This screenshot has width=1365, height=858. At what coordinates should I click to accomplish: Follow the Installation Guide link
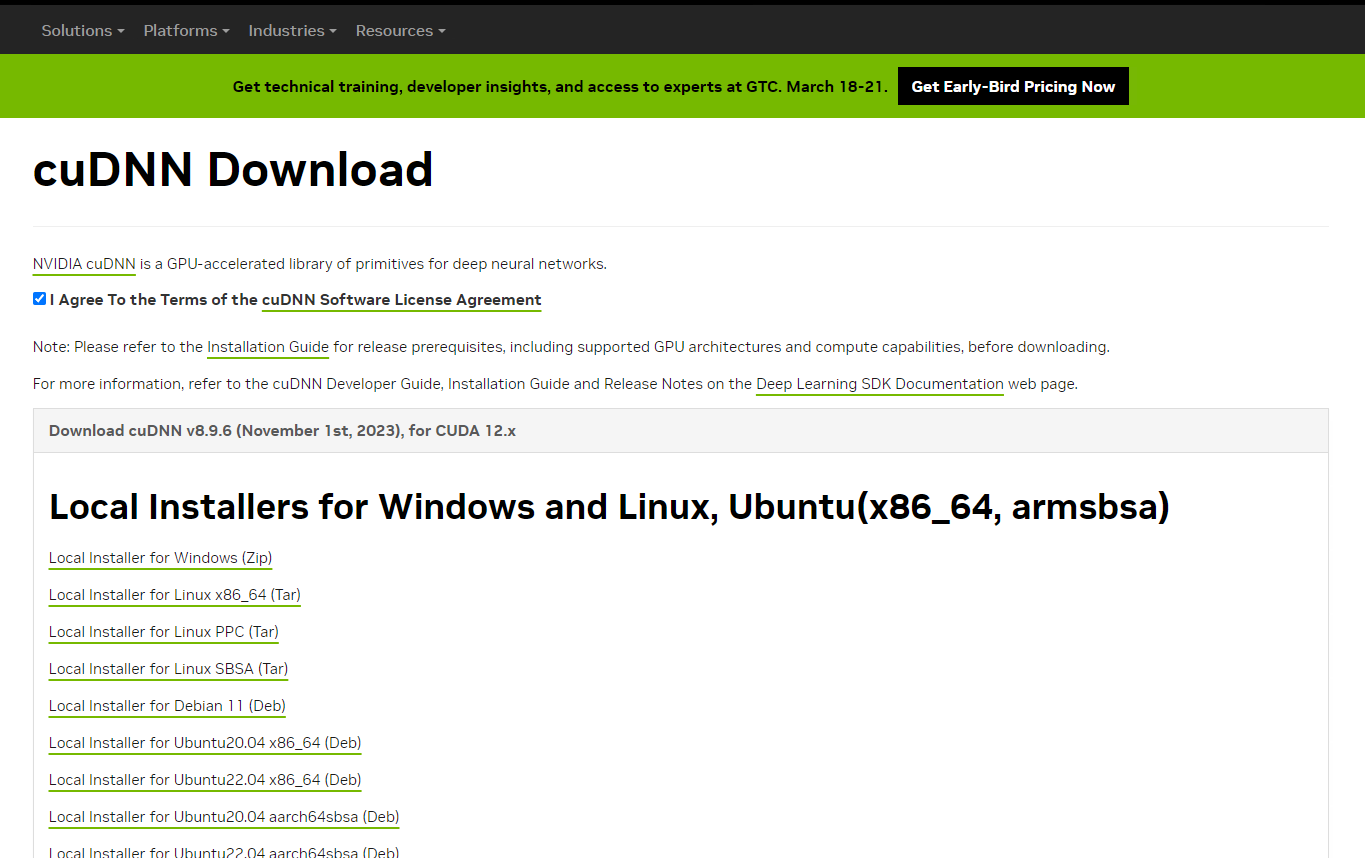point(268,347)
